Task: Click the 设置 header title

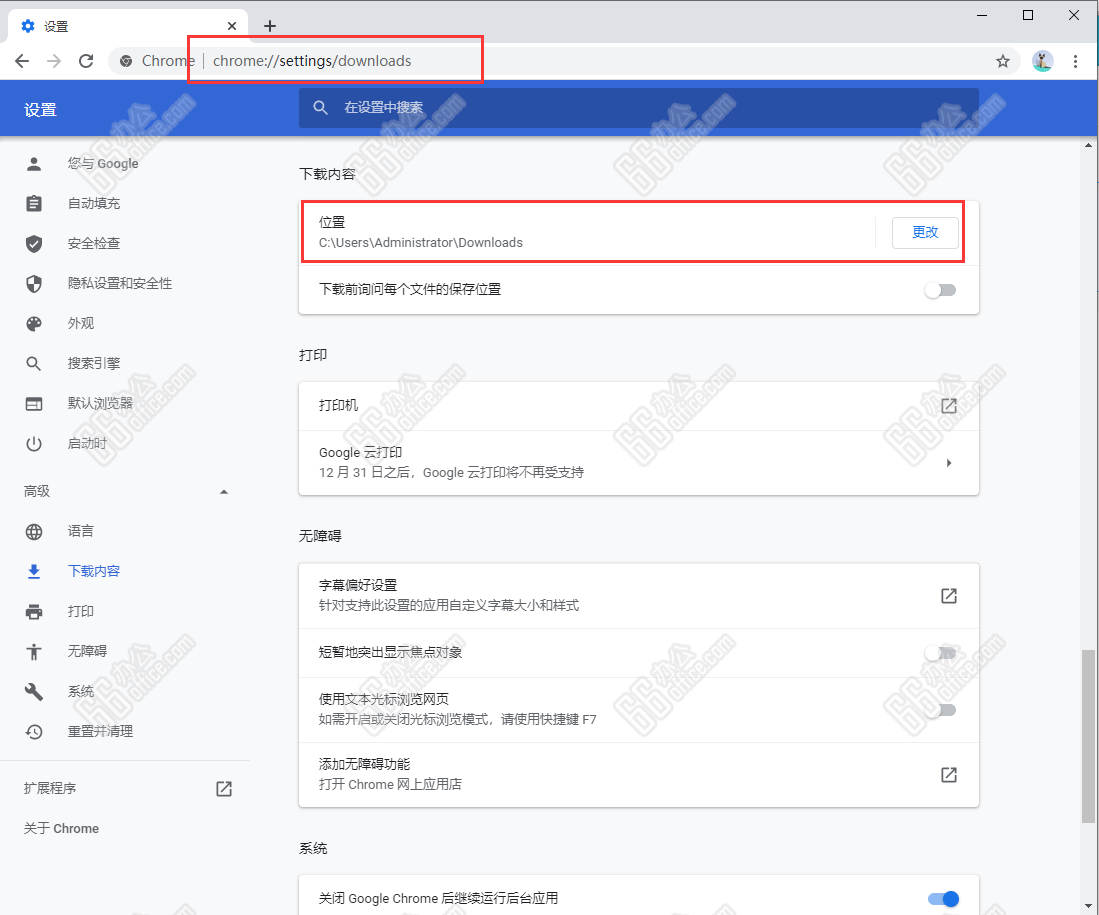Action: pyautogui.click(x=40, y=110)
